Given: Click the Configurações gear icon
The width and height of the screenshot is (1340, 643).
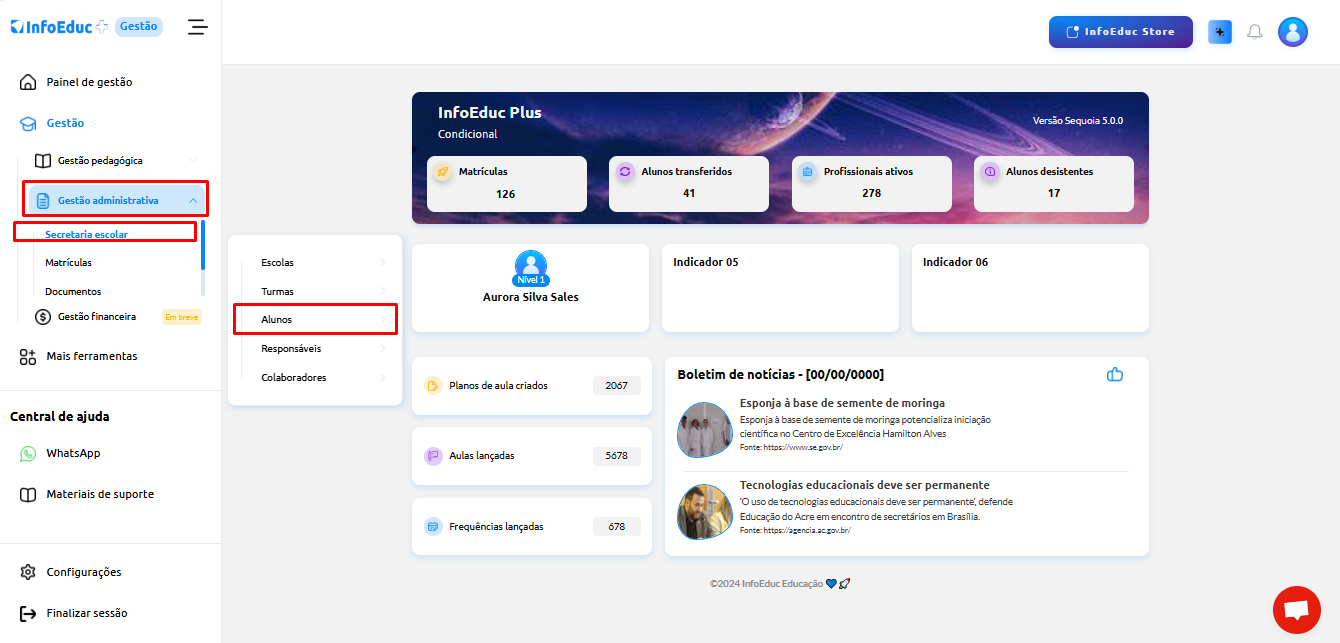Looking at the screenshot, I should coord(29,572).
